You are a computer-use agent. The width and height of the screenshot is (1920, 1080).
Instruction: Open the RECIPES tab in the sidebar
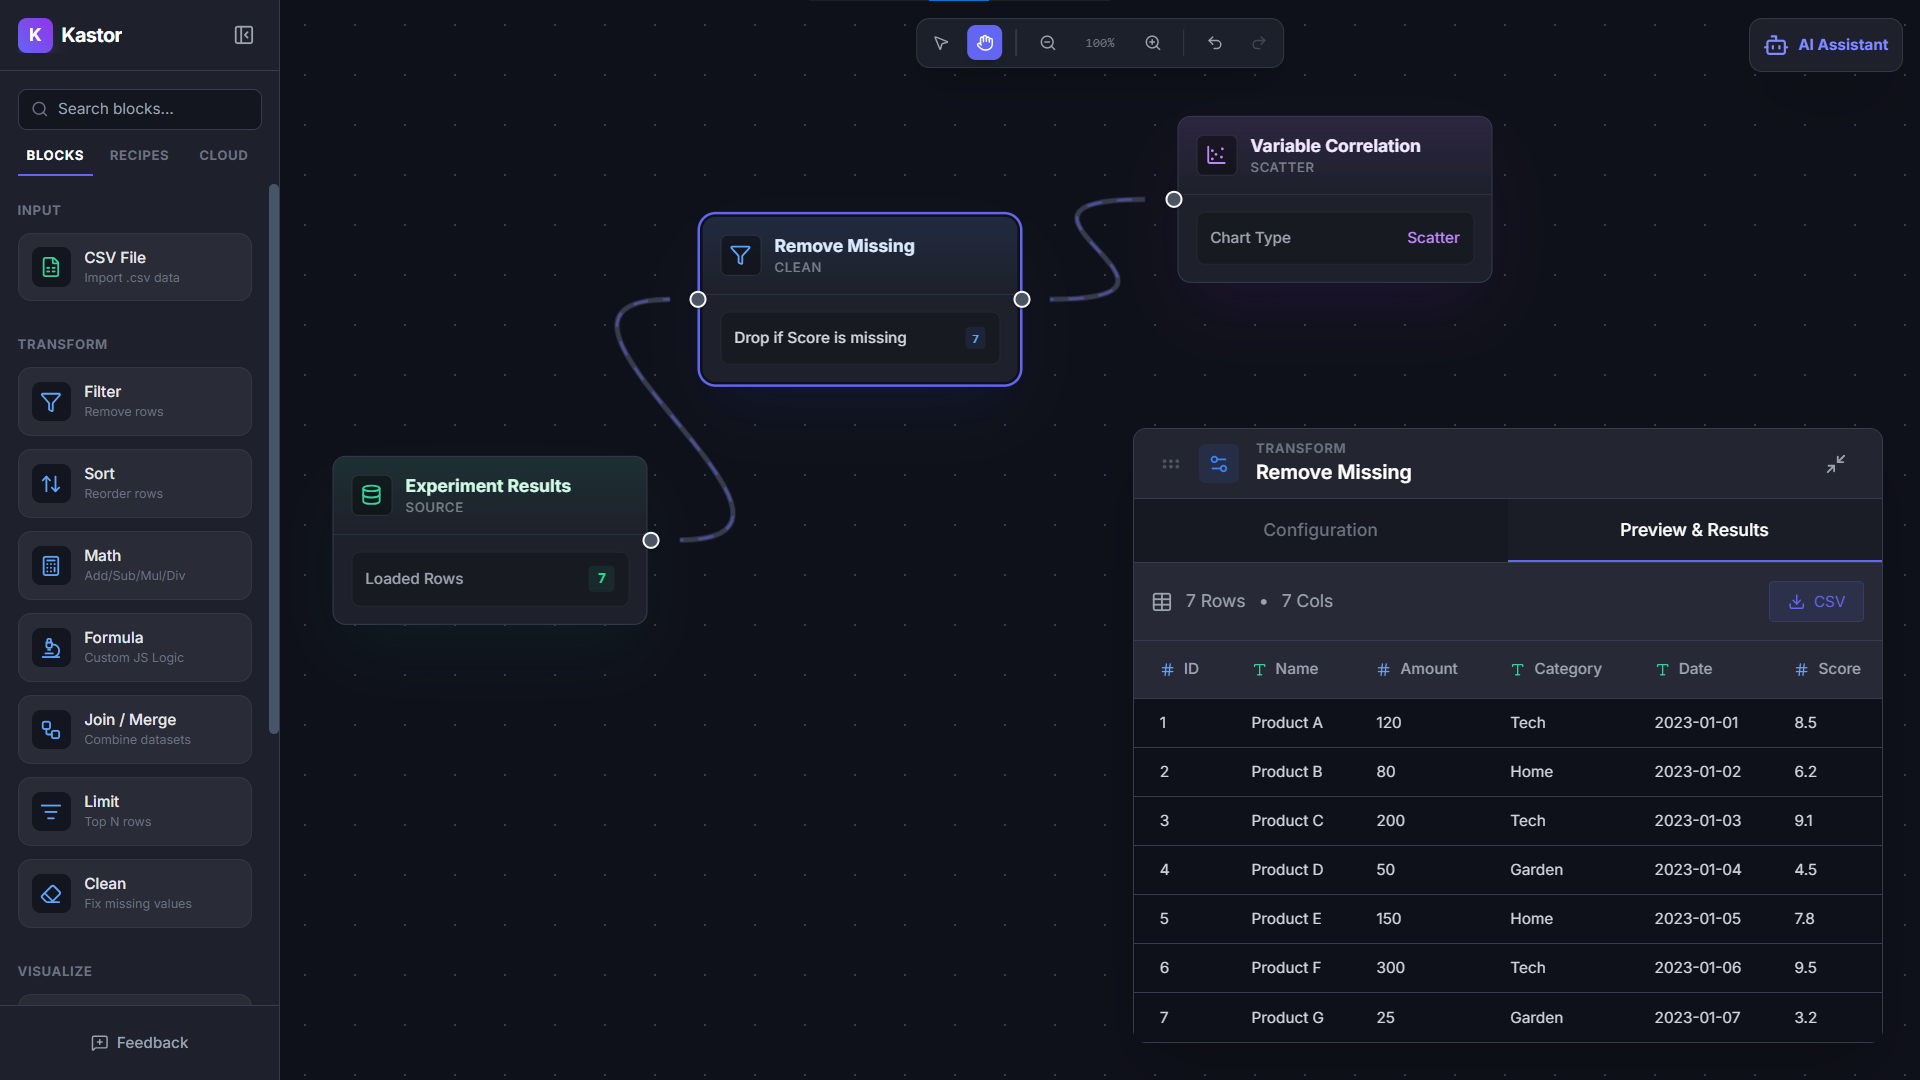click(x=138, y=155)
